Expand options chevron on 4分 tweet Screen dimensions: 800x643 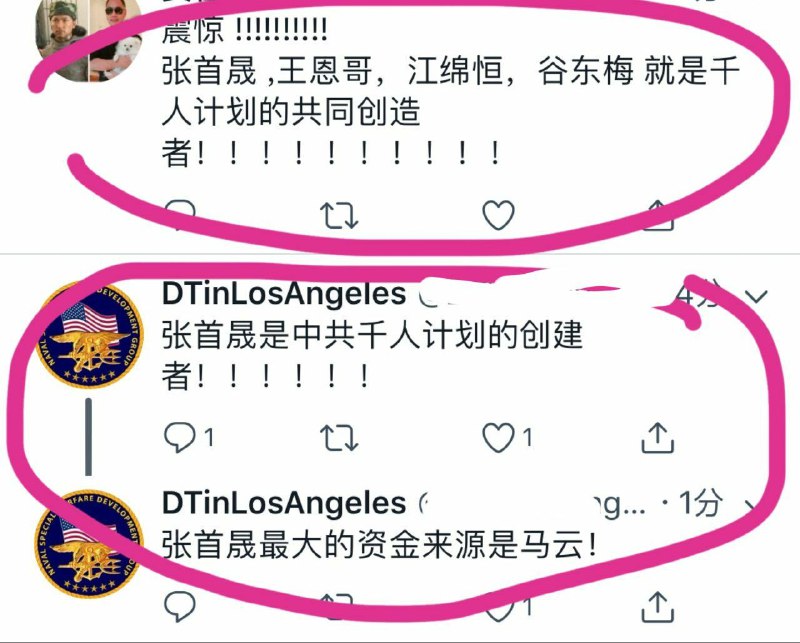point(757,295)
